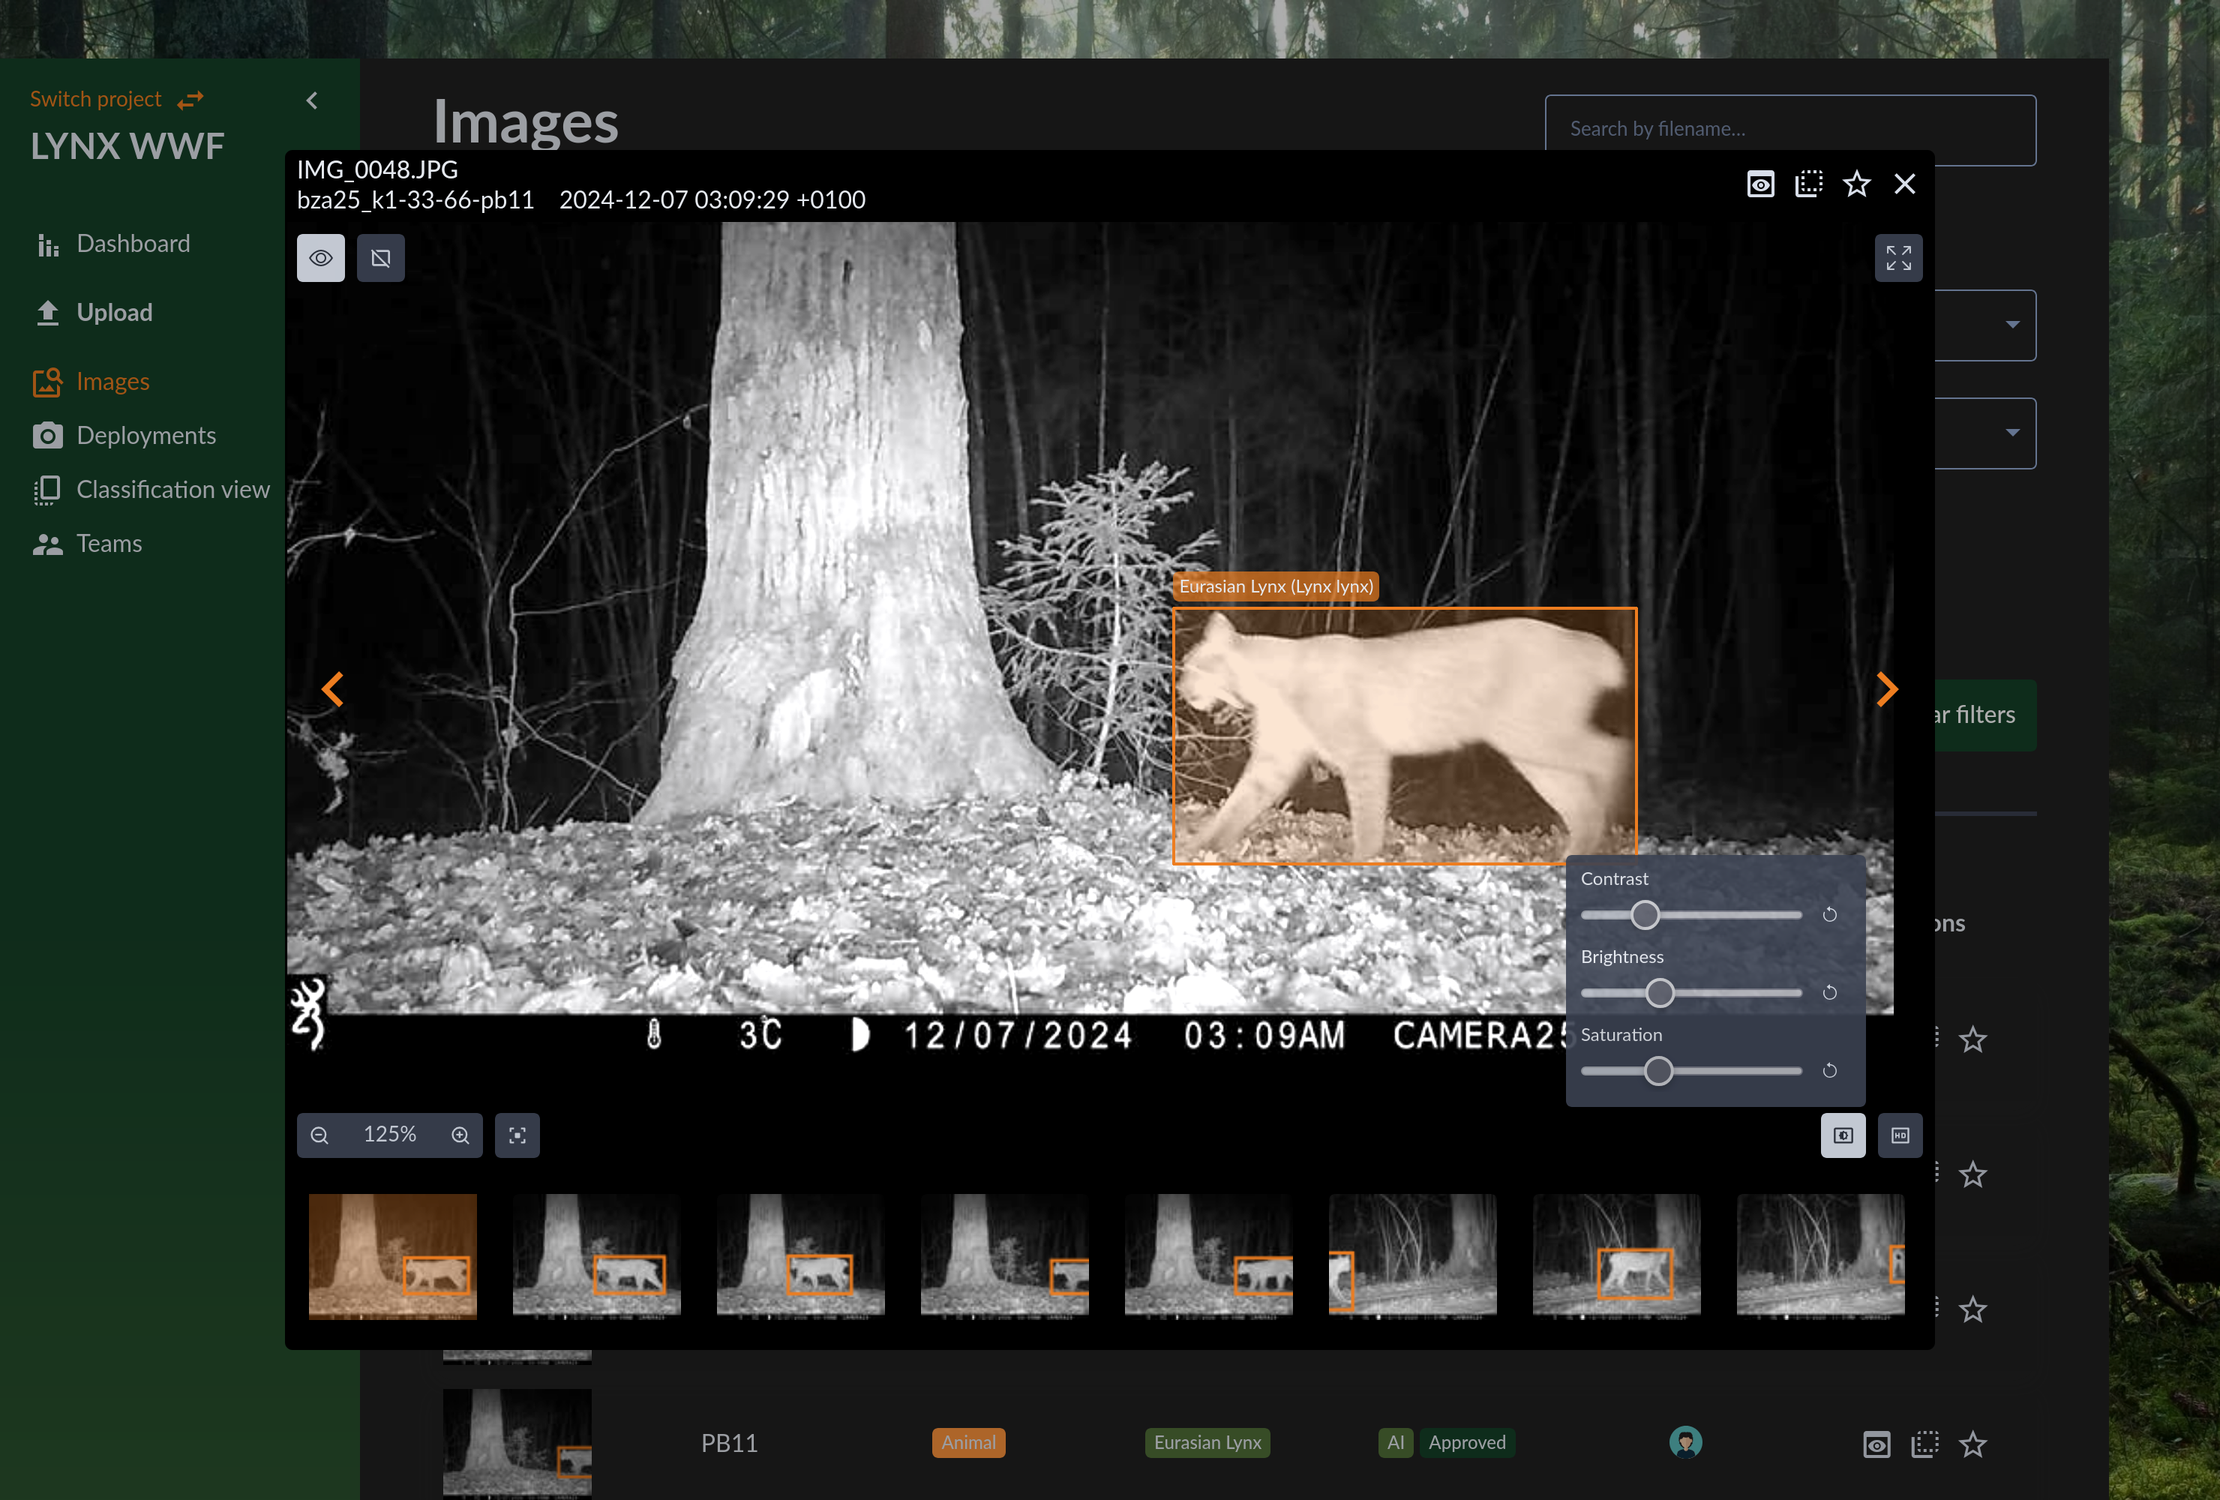Adjust the Contrast slider
The height and width of the screenshot is (1500, 2220).
point(1645,915)
